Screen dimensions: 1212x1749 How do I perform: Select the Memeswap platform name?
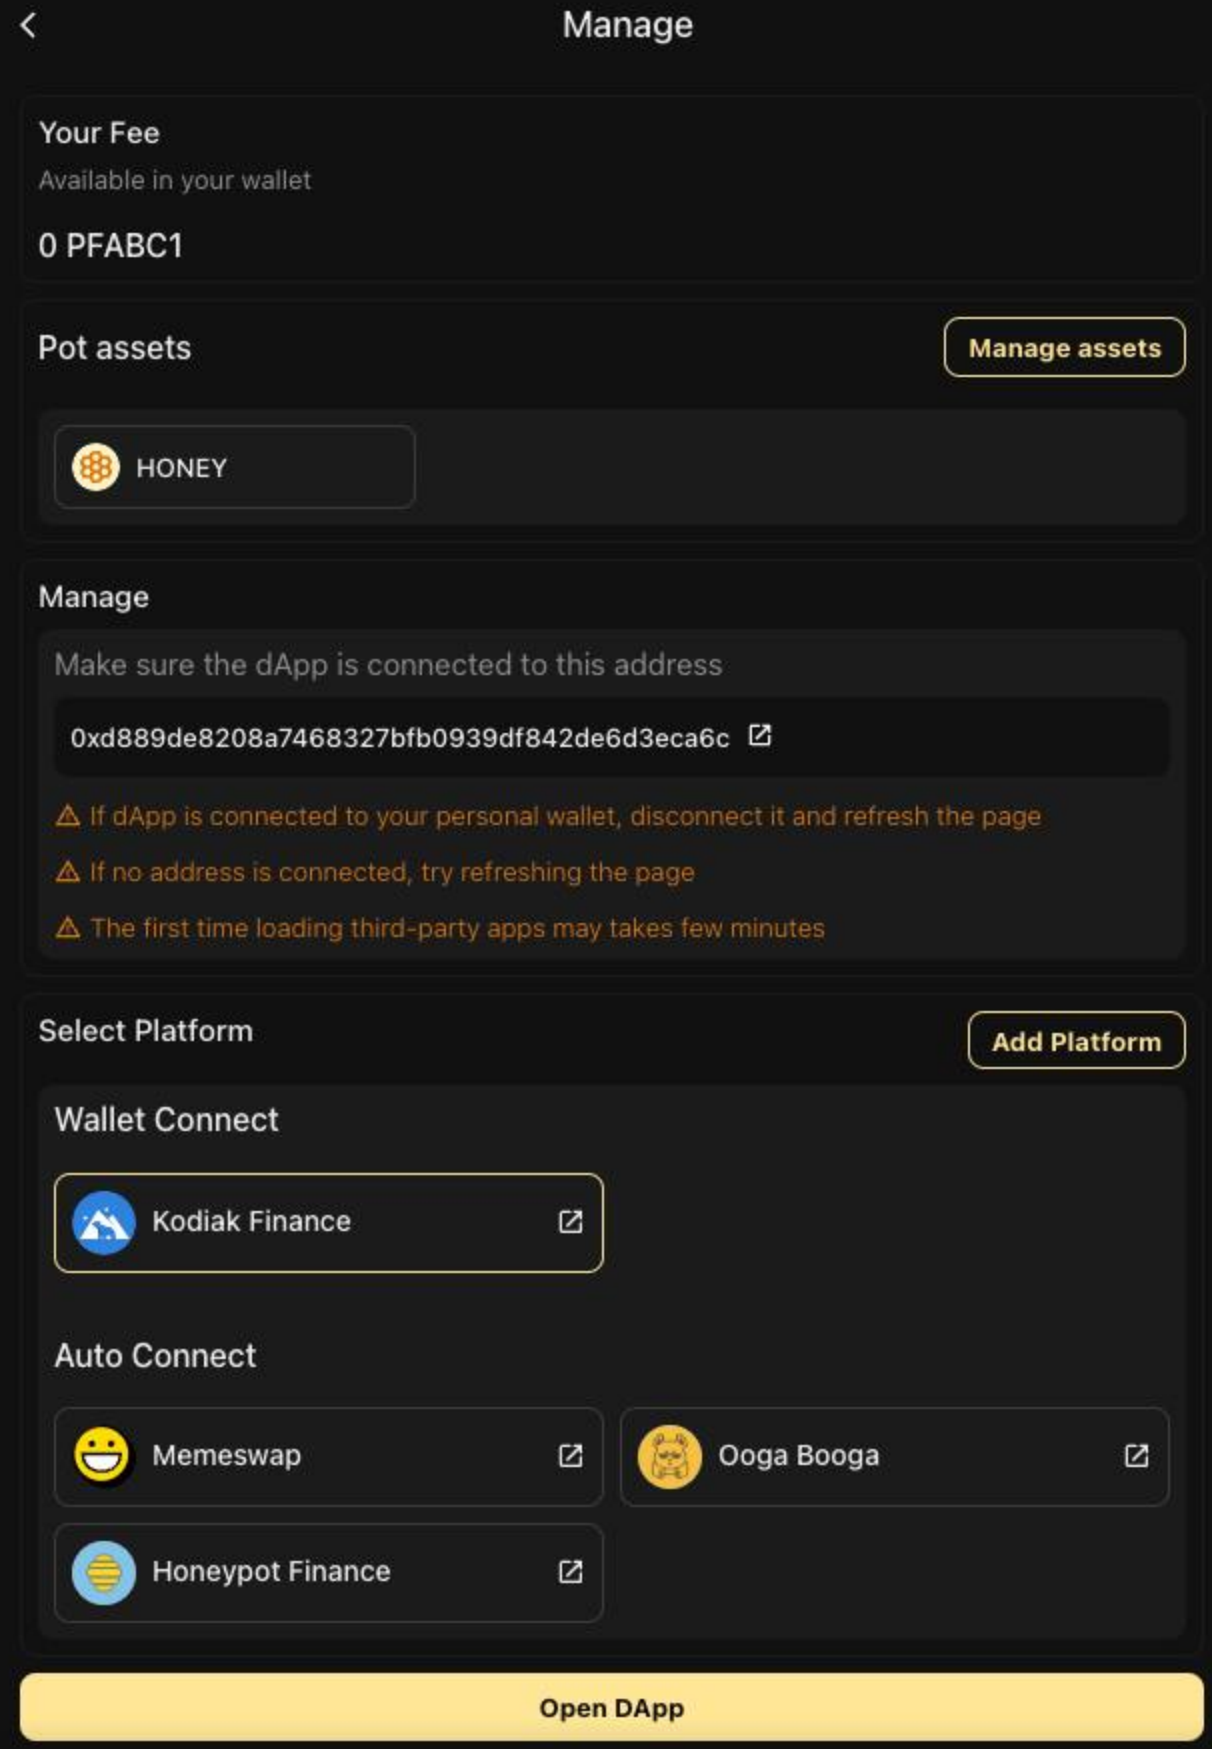[x=226, y=1456]
